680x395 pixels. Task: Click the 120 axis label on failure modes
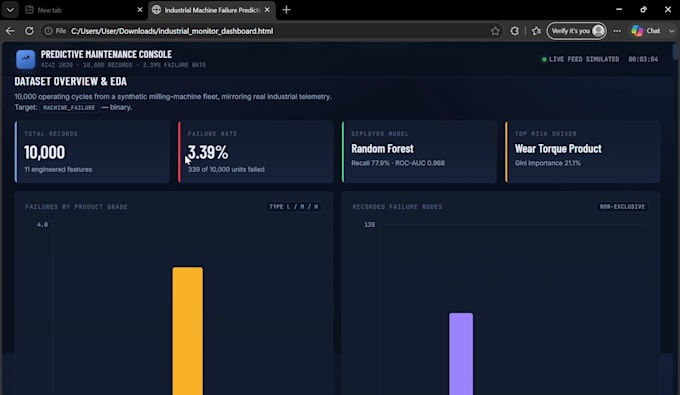click(x=369, y=224)
